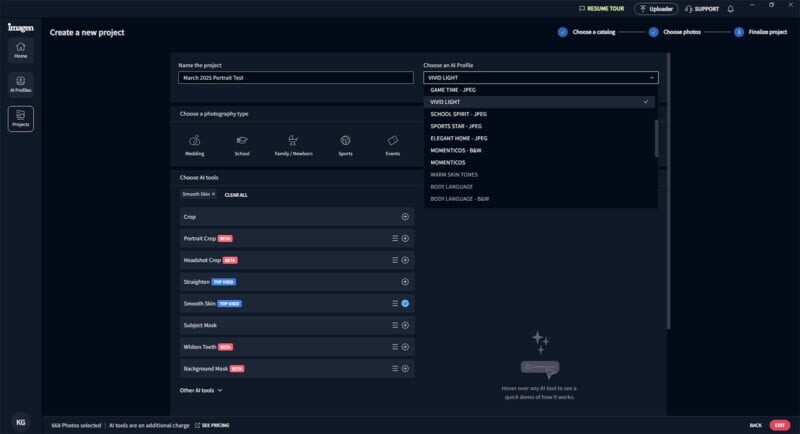800x434 pixels.
Task: Expand Other AI tools section
Action: pyautogui.click(x=201, y=390)
